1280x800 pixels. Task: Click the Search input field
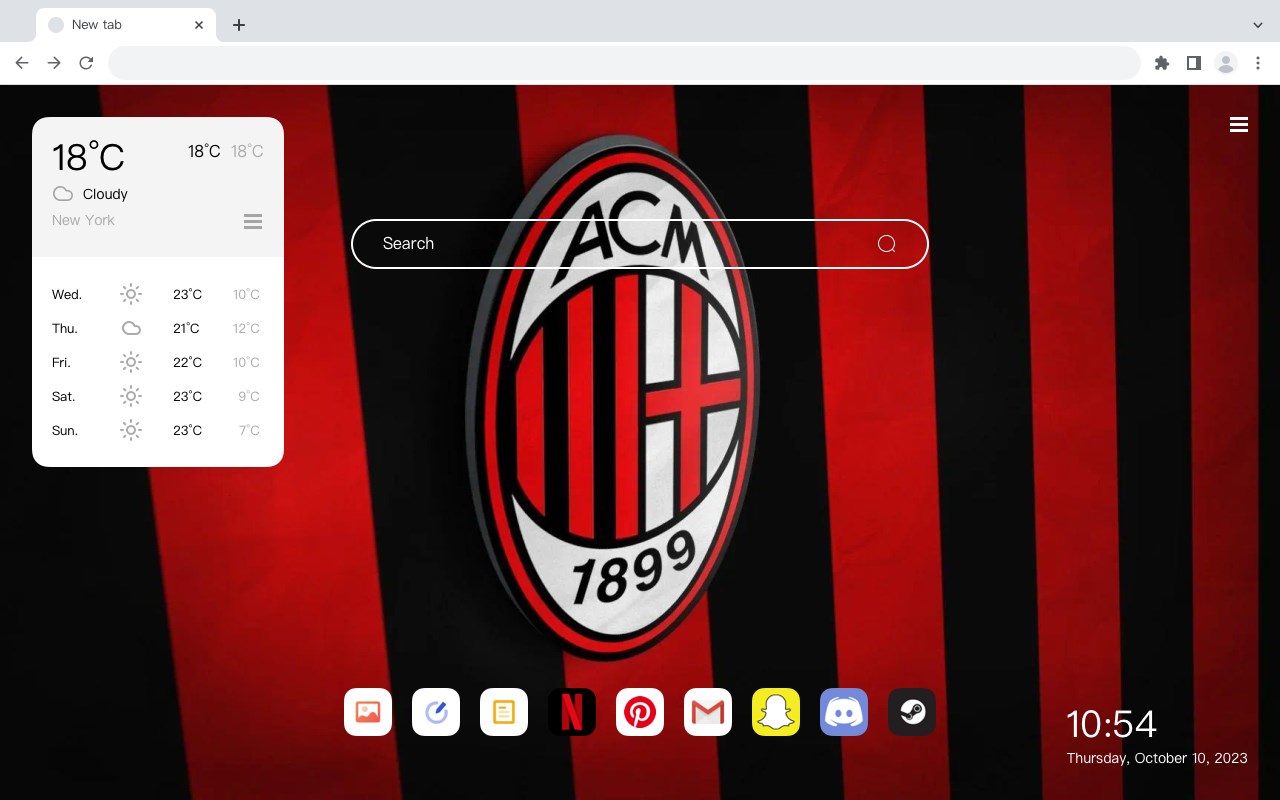640,244
